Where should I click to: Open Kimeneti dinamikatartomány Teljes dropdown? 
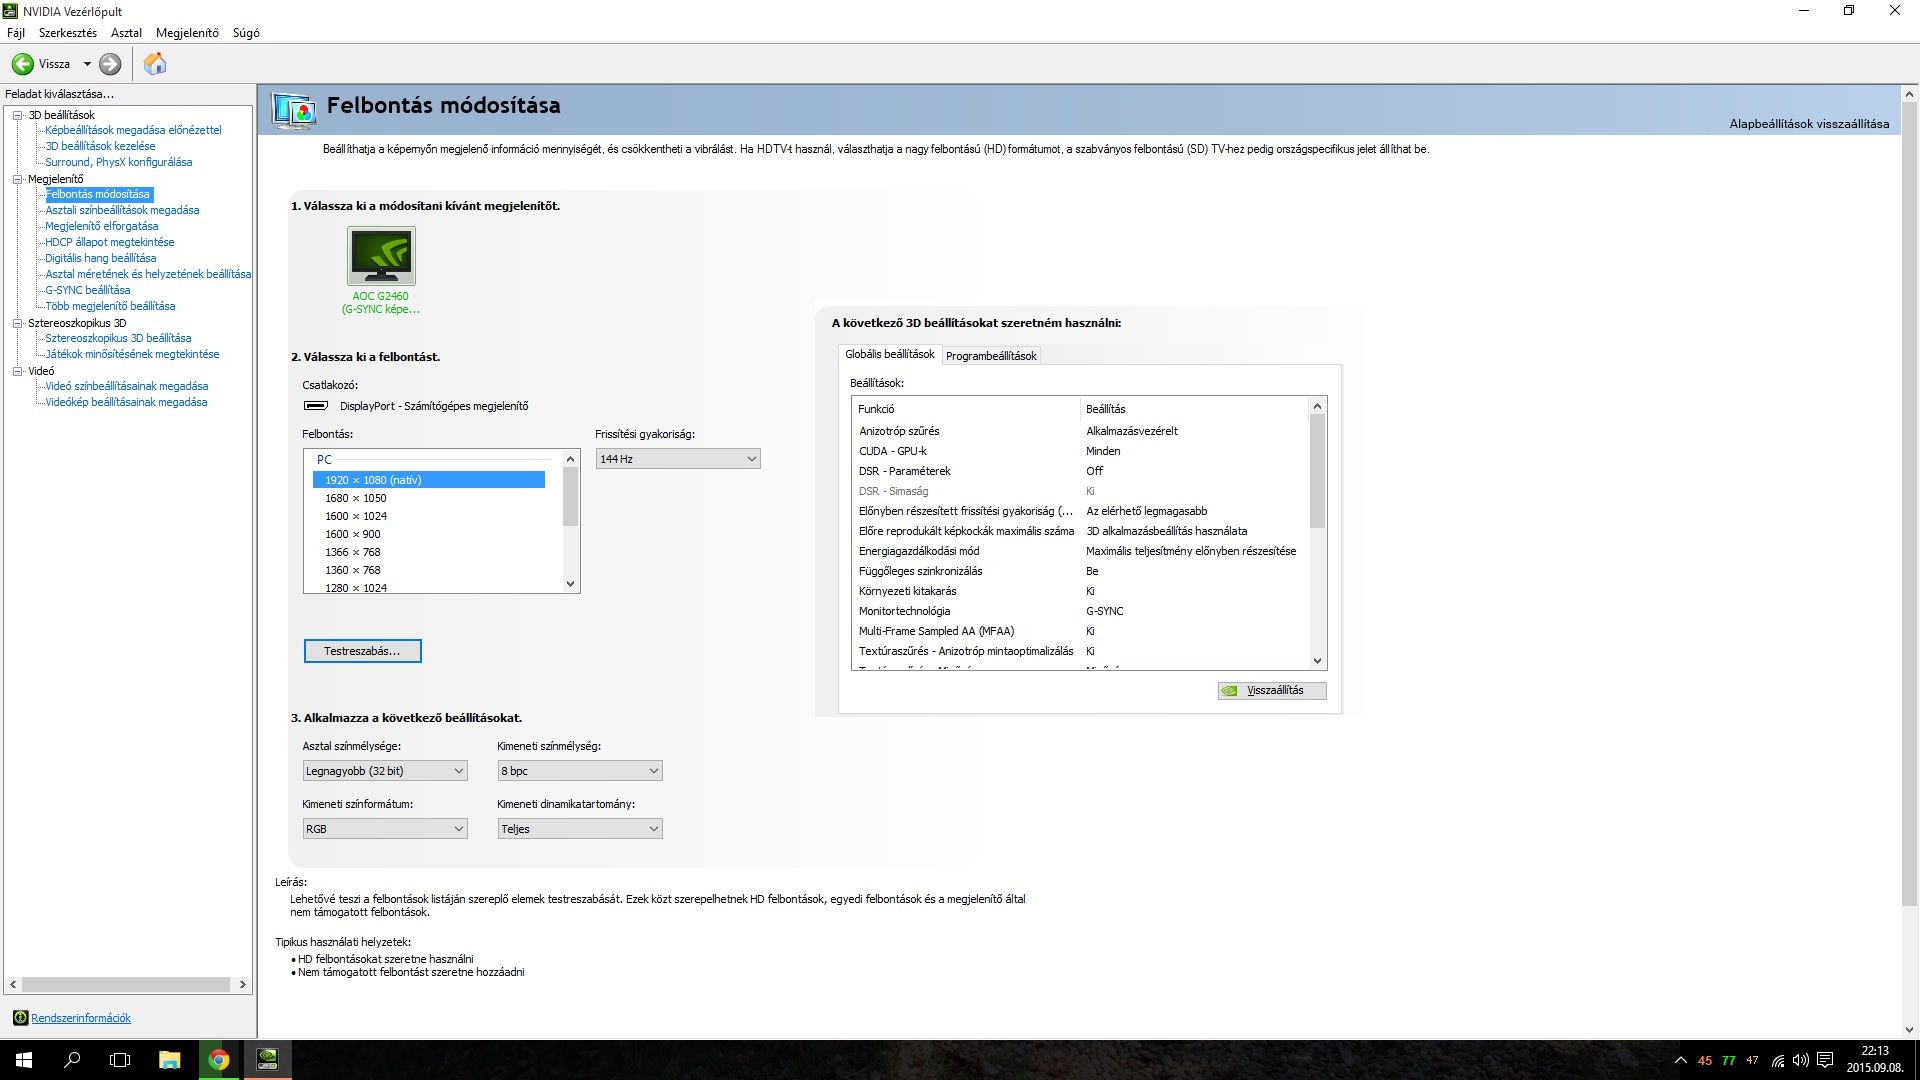point(580,829)
